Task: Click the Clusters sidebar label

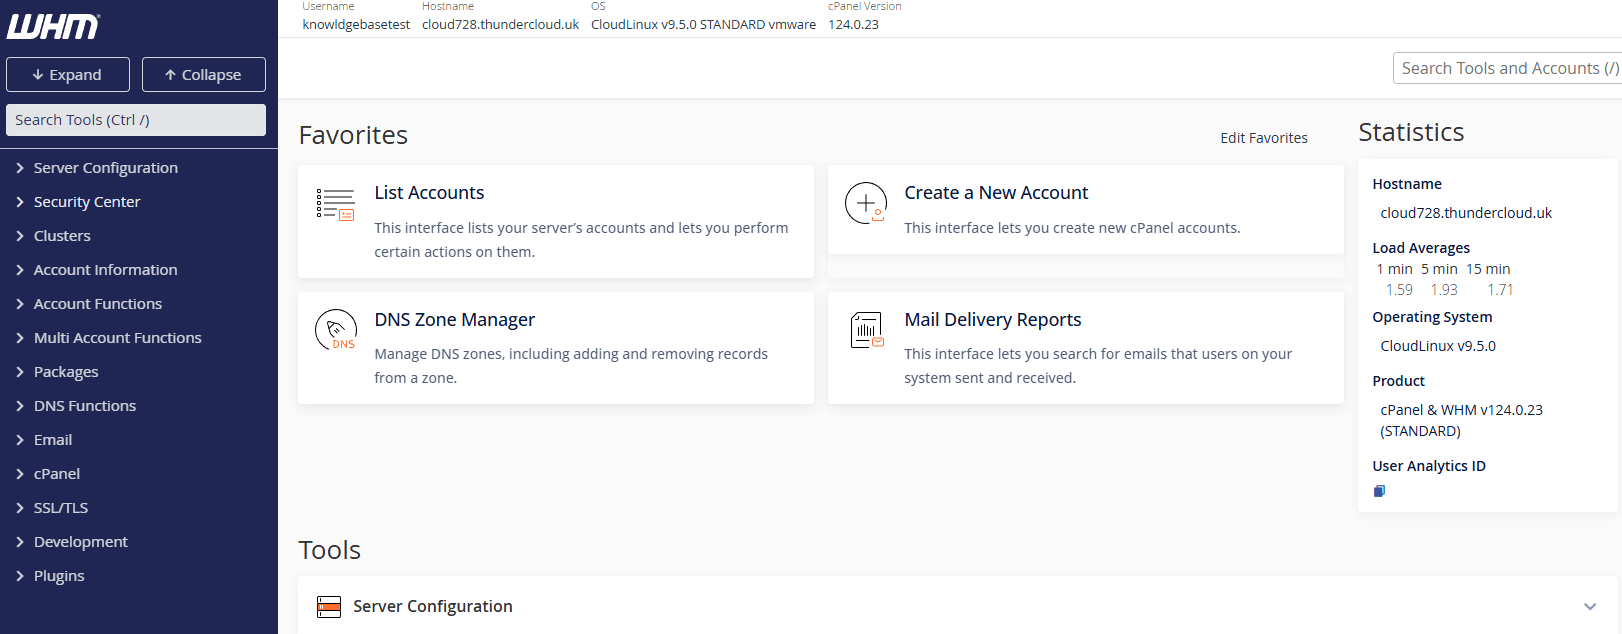Action: (62, 236)
